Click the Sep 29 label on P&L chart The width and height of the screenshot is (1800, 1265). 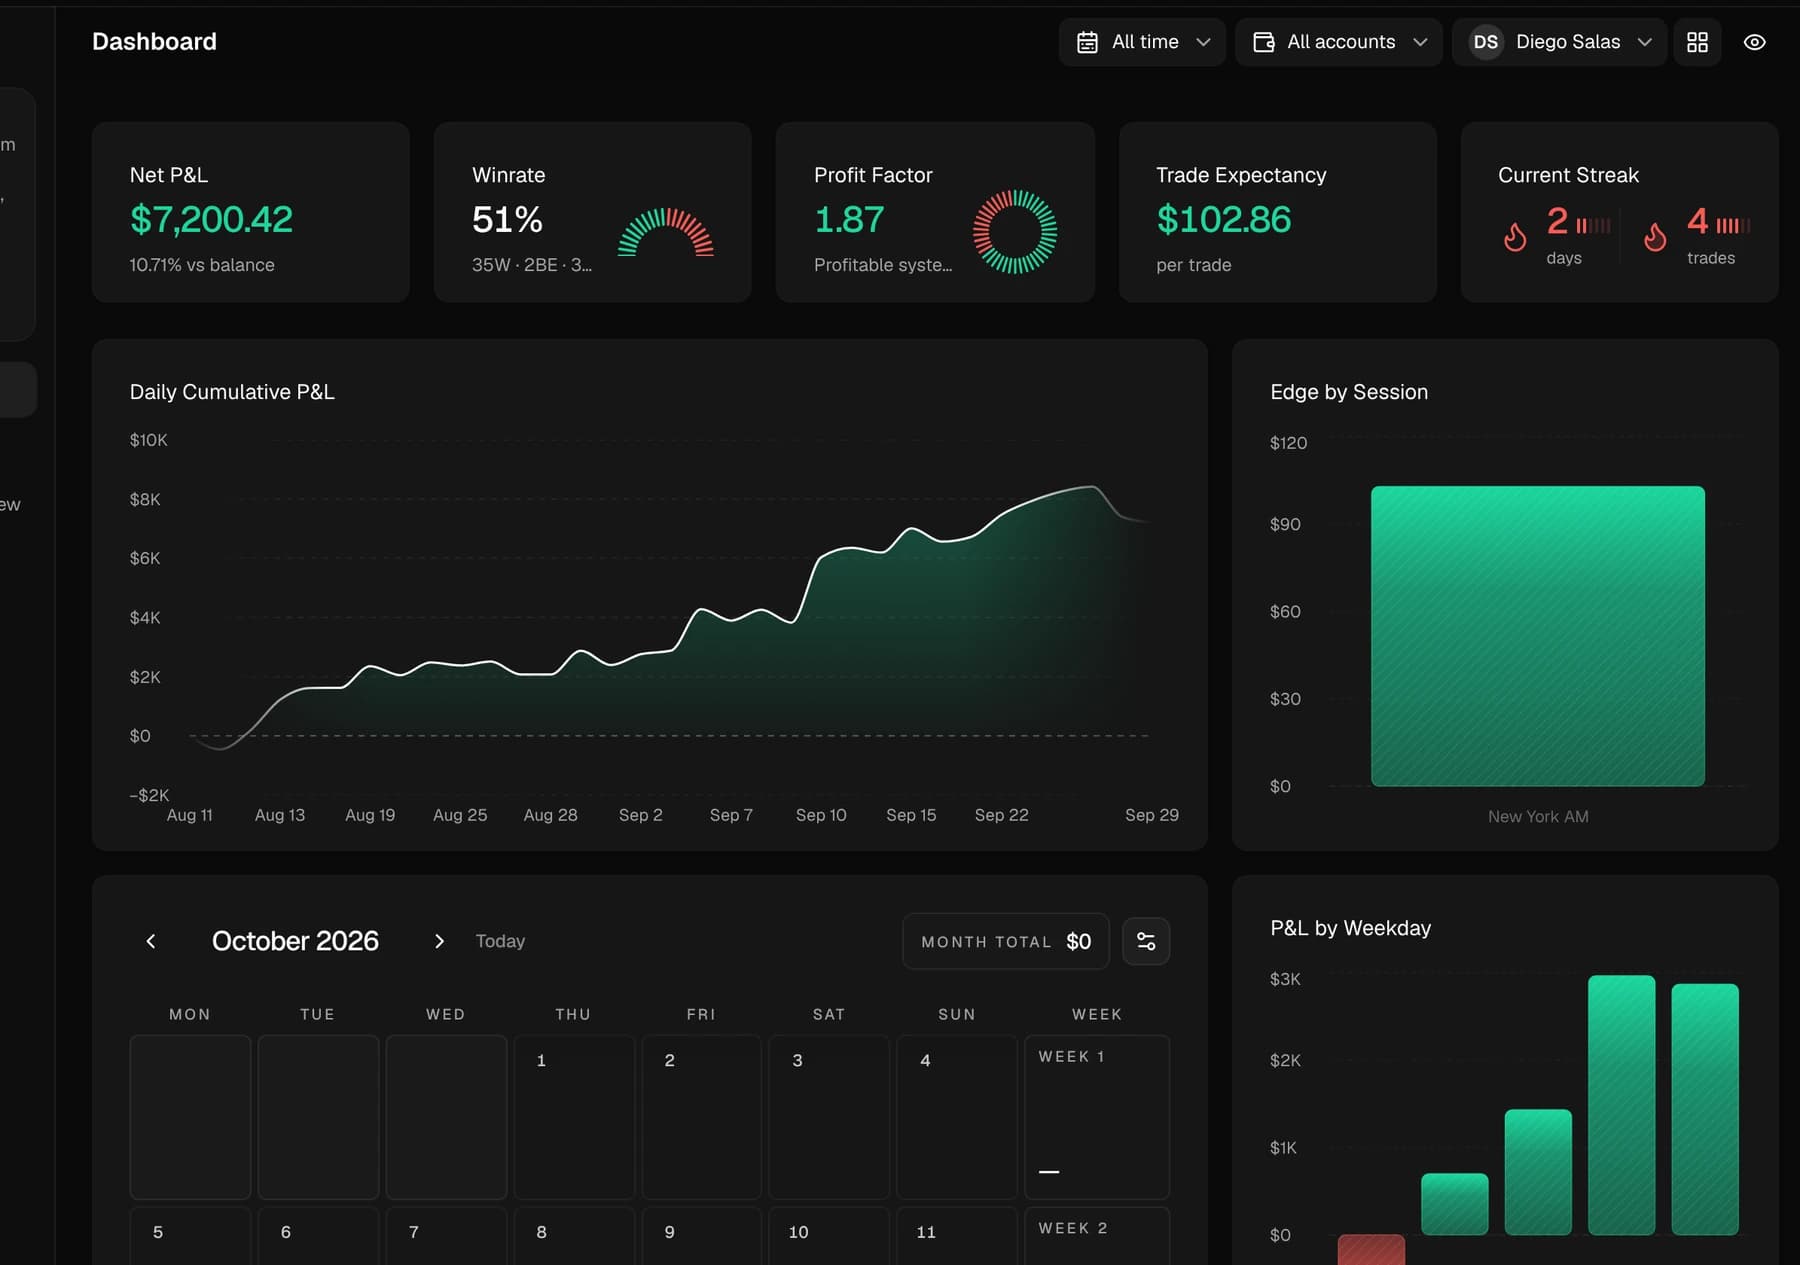(x=1151, y=815)
